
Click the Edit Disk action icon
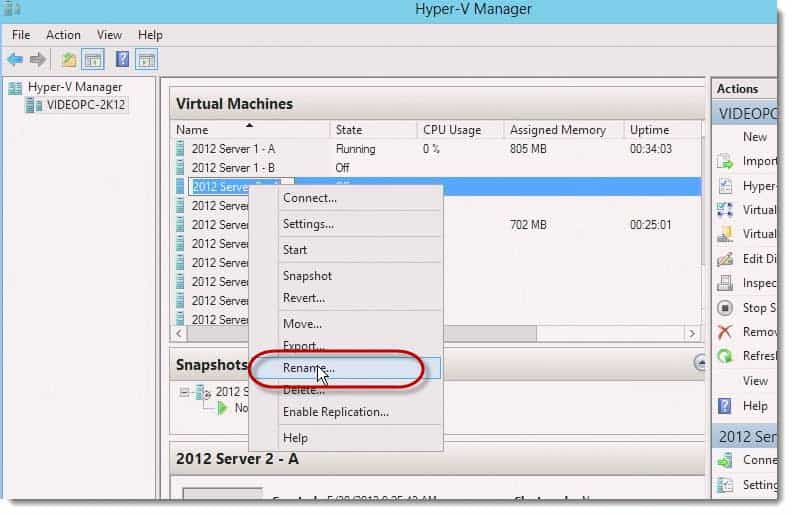pyautogui.click(x=725, y=259)
